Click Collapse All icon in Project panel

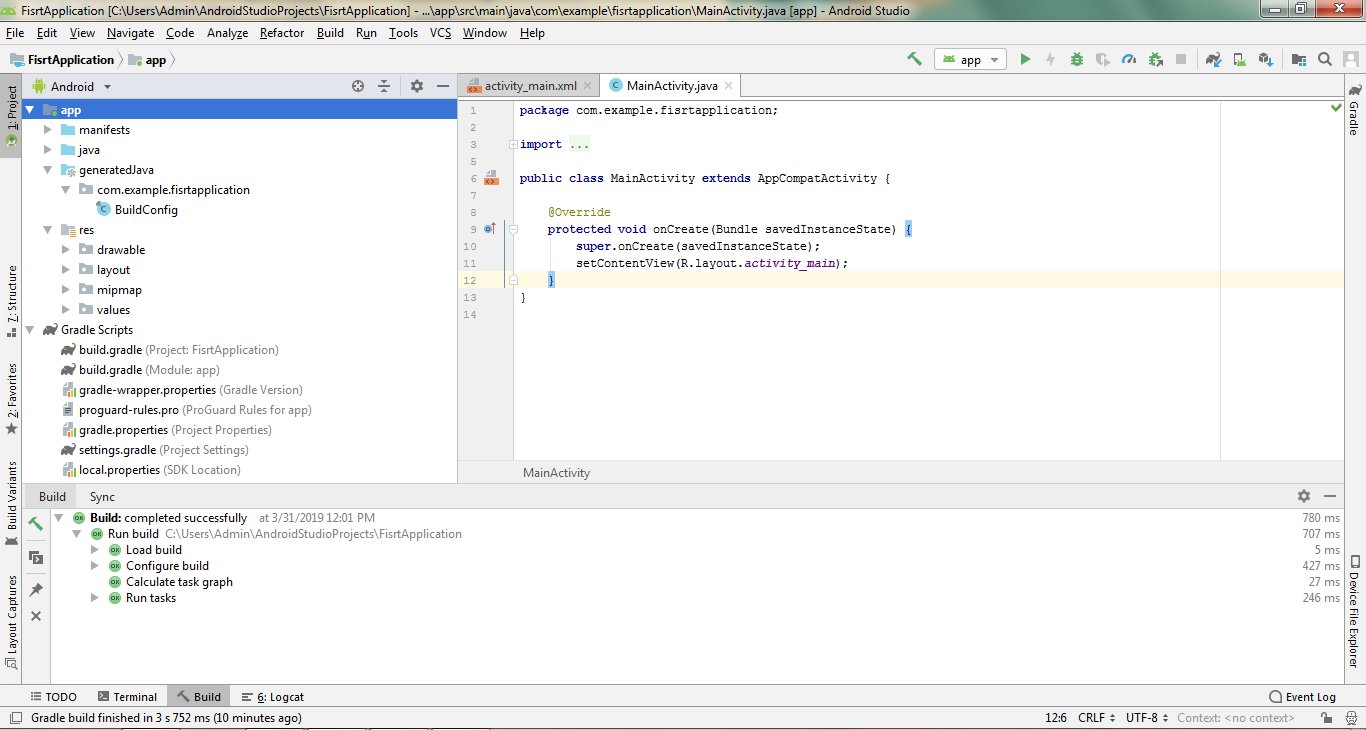(383, 86)
